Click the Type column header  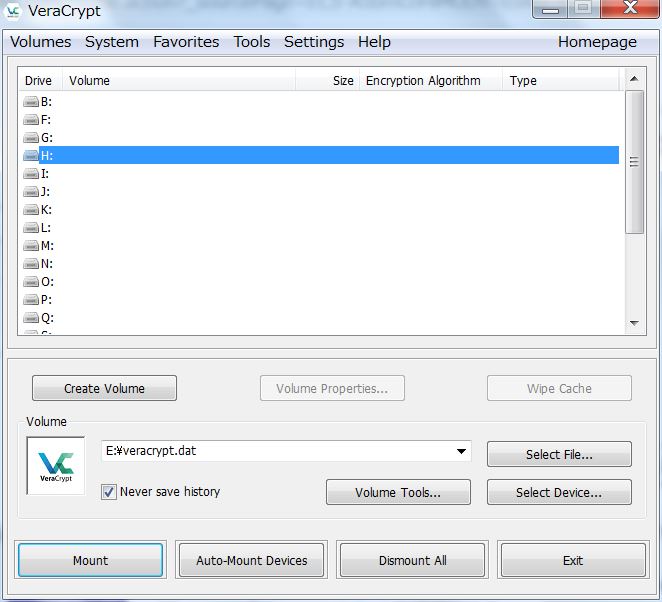point(561,81)
